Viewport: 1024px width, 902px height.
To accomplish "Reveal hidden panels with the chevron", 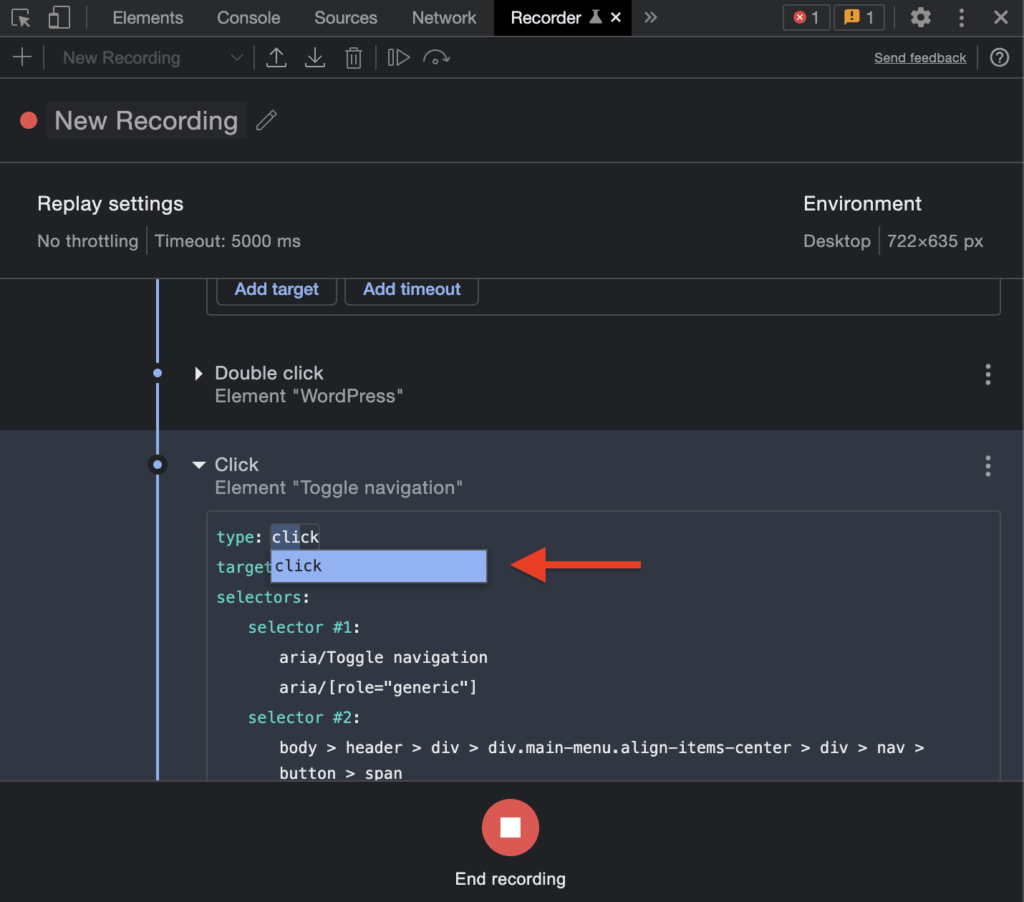I will pyautogui.click(x=651, y=17).
